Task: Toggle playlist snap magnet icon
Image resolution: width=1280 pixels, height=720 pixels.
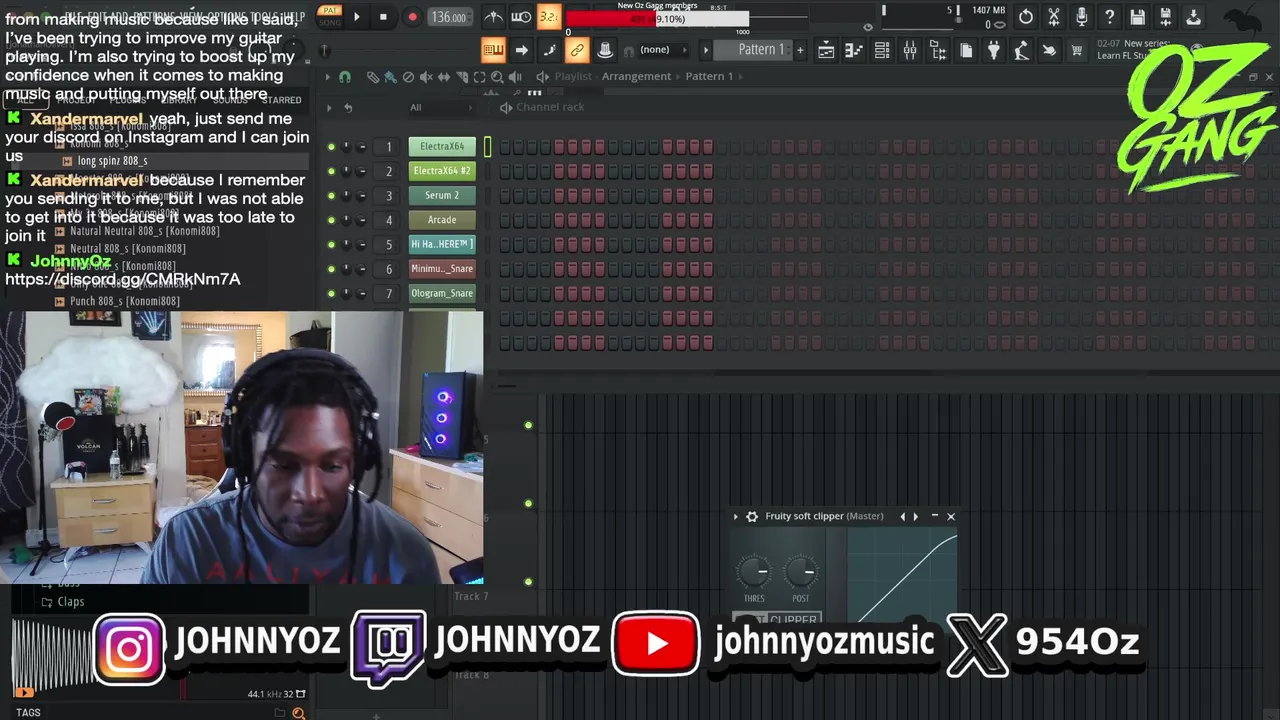Action: pyautogui.click(x=345, y=77)
